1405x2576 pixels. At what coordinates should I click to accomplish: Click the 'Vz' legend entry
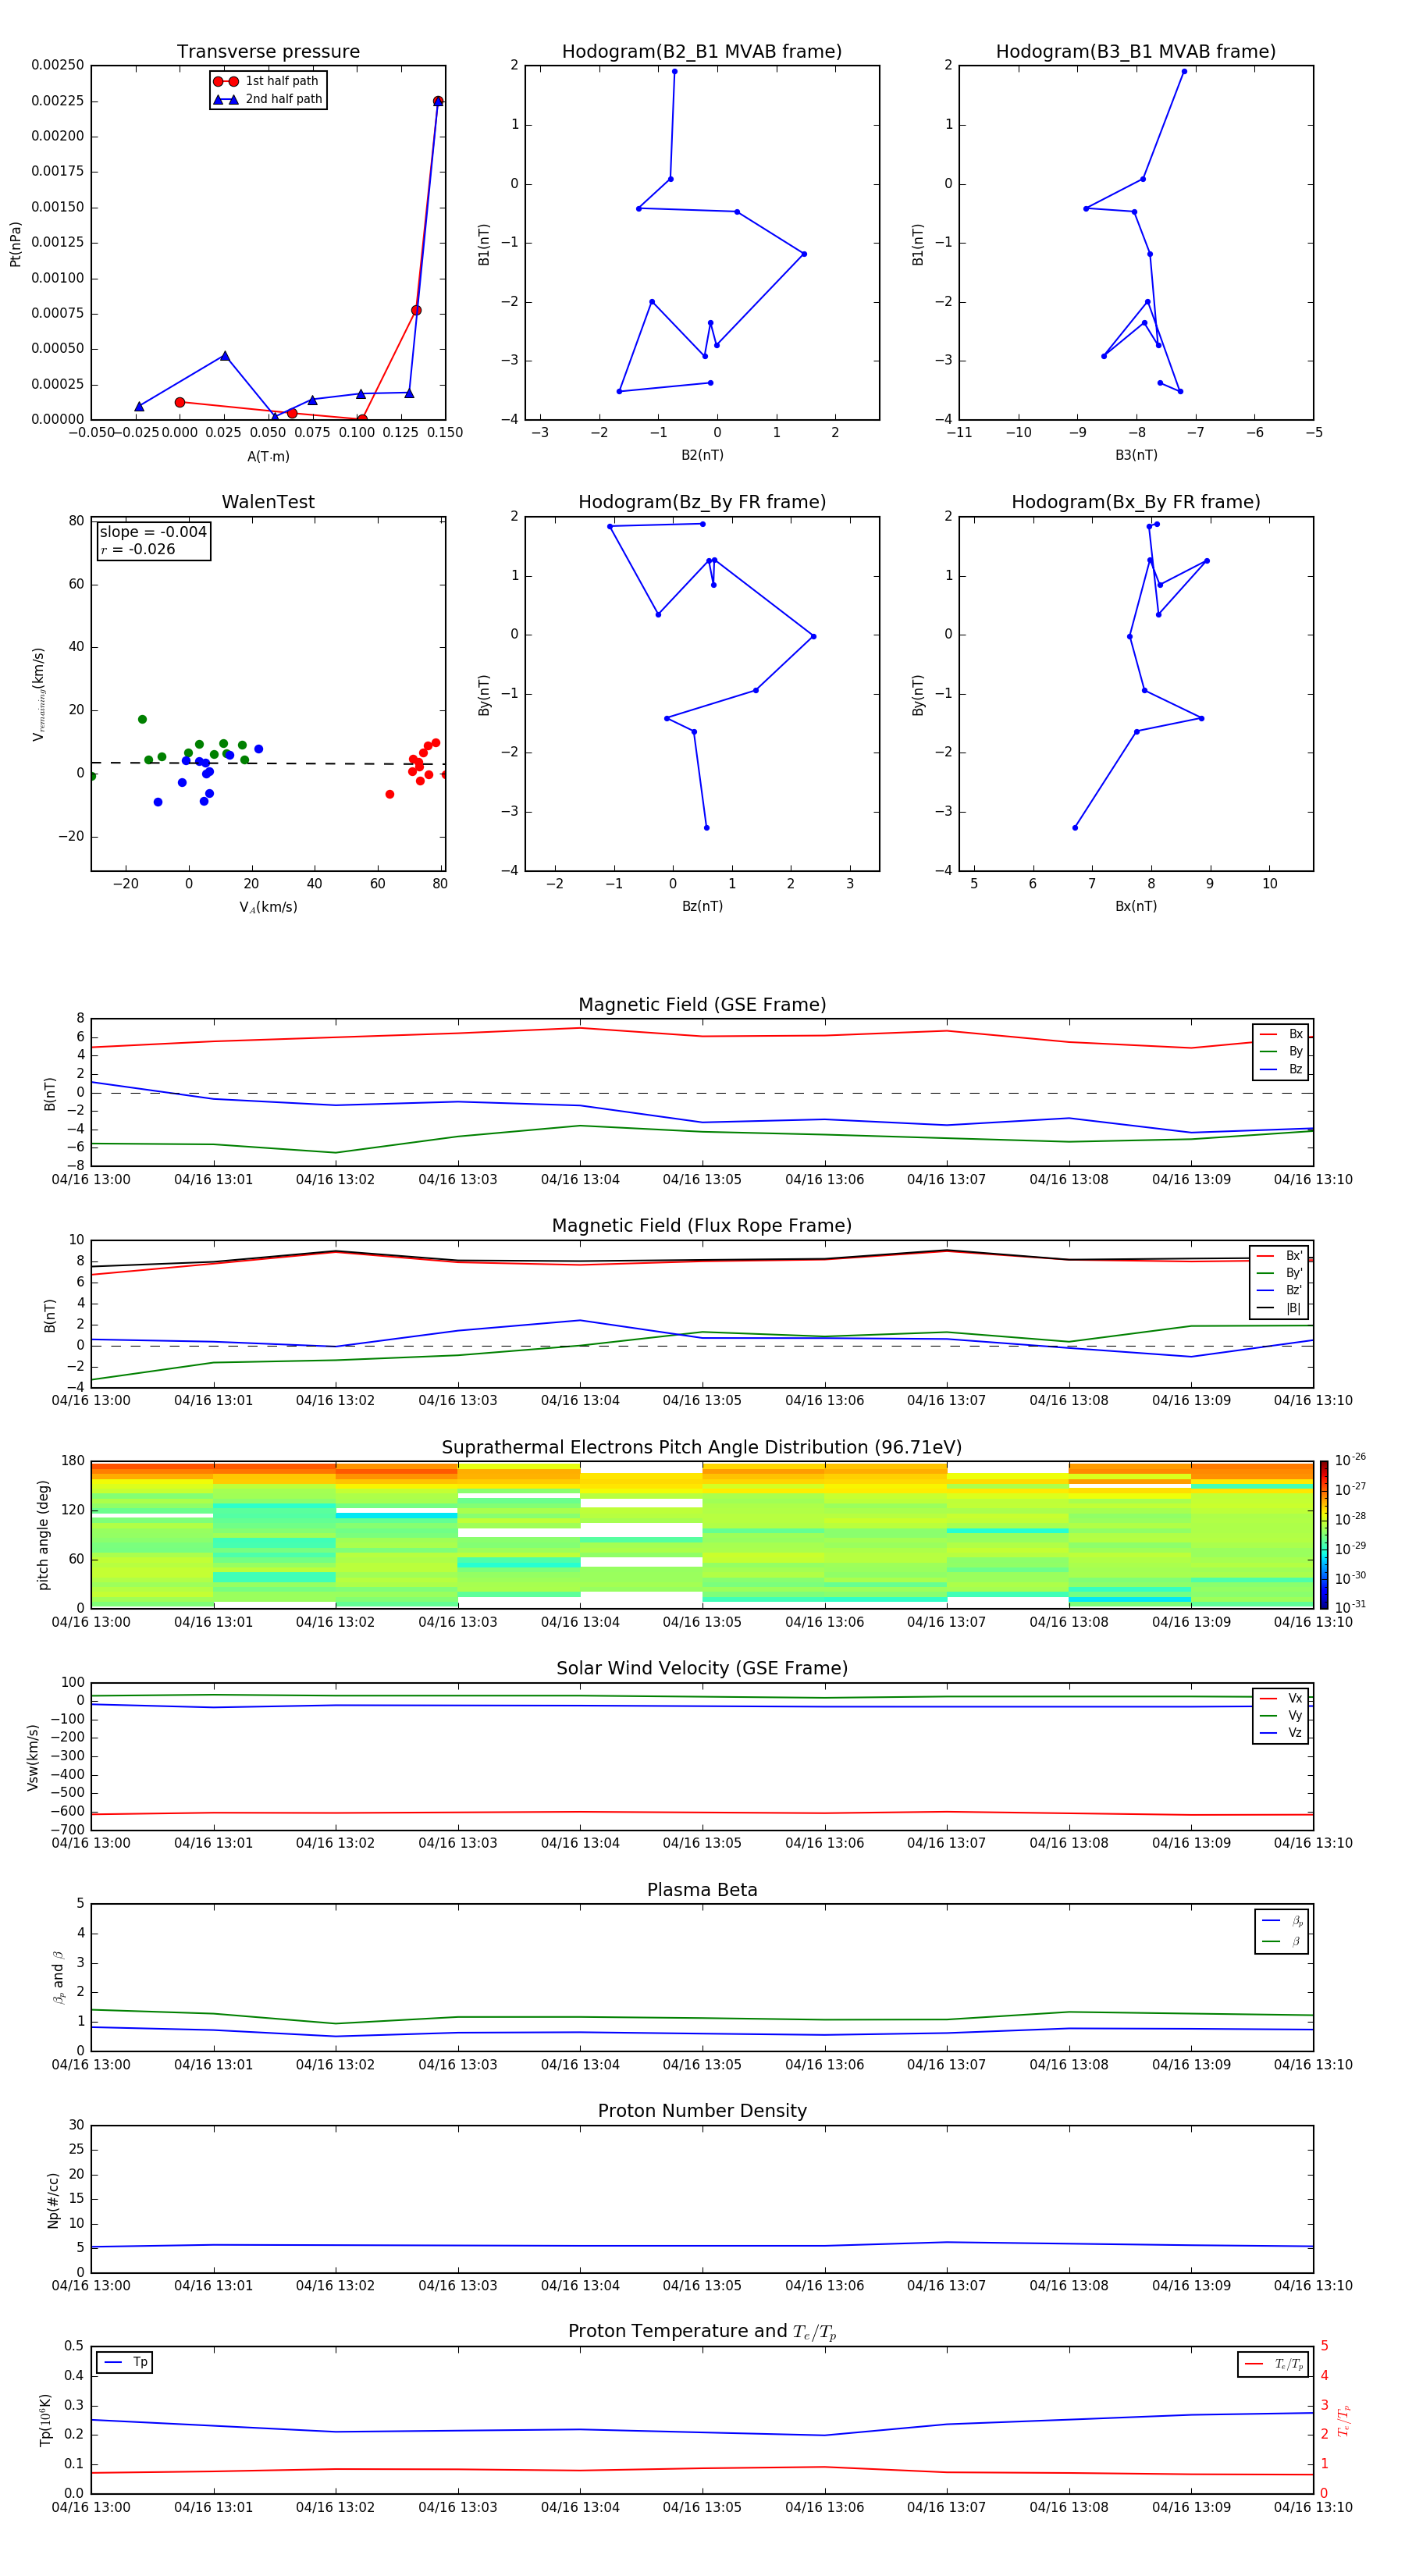point(1281,1733)
